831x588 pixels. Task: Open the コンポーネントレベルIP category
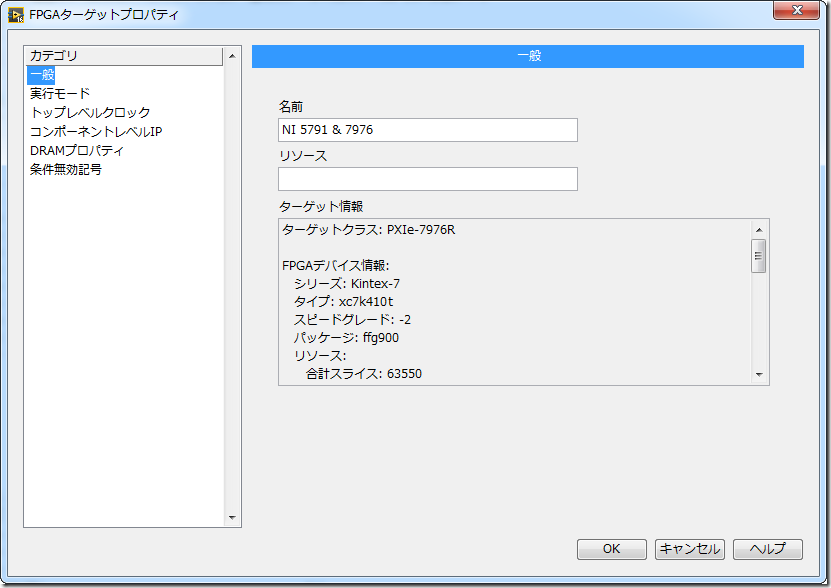pos(96,131)
